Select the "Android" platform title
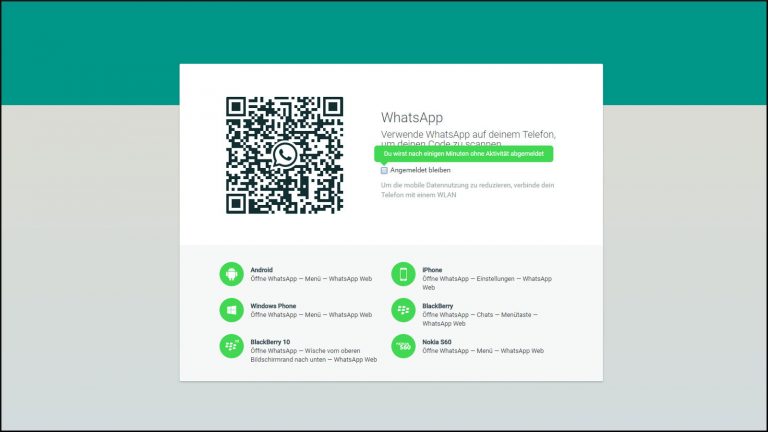The height and width of the screenshot is (432, 768). 262,270
